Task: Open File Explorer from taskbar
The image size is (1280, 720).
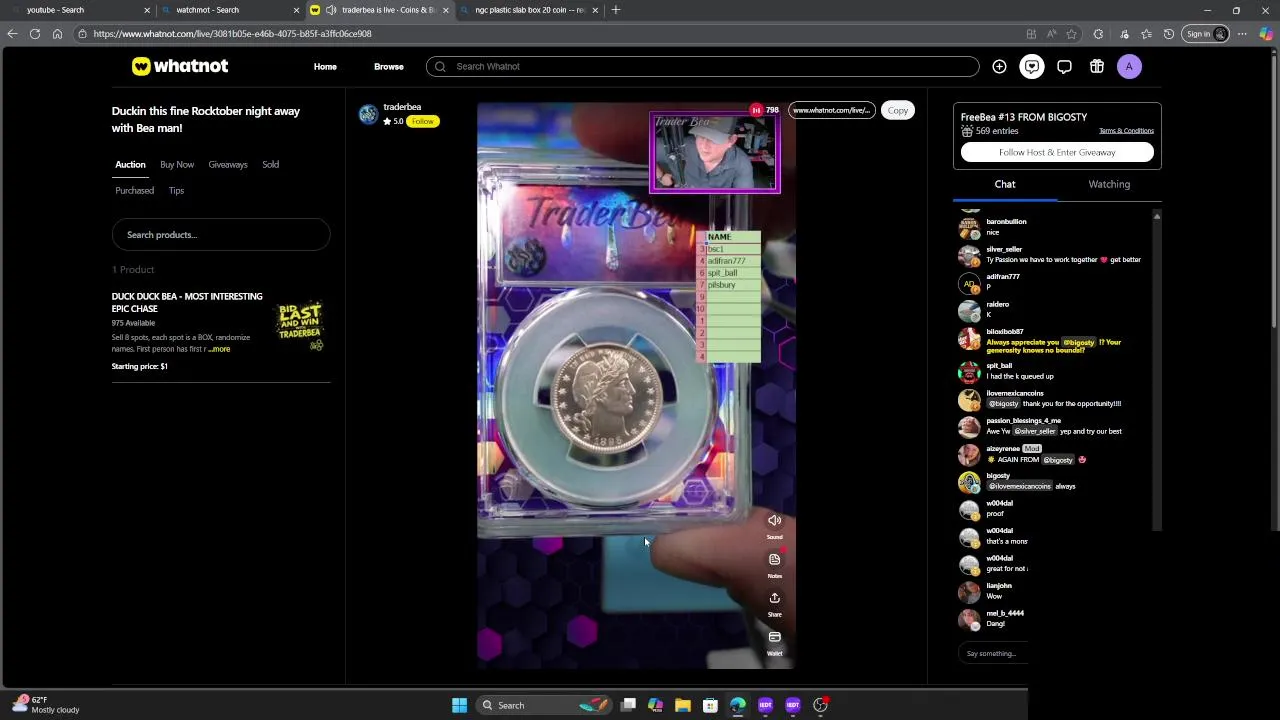Action: (x=683, y=705)
